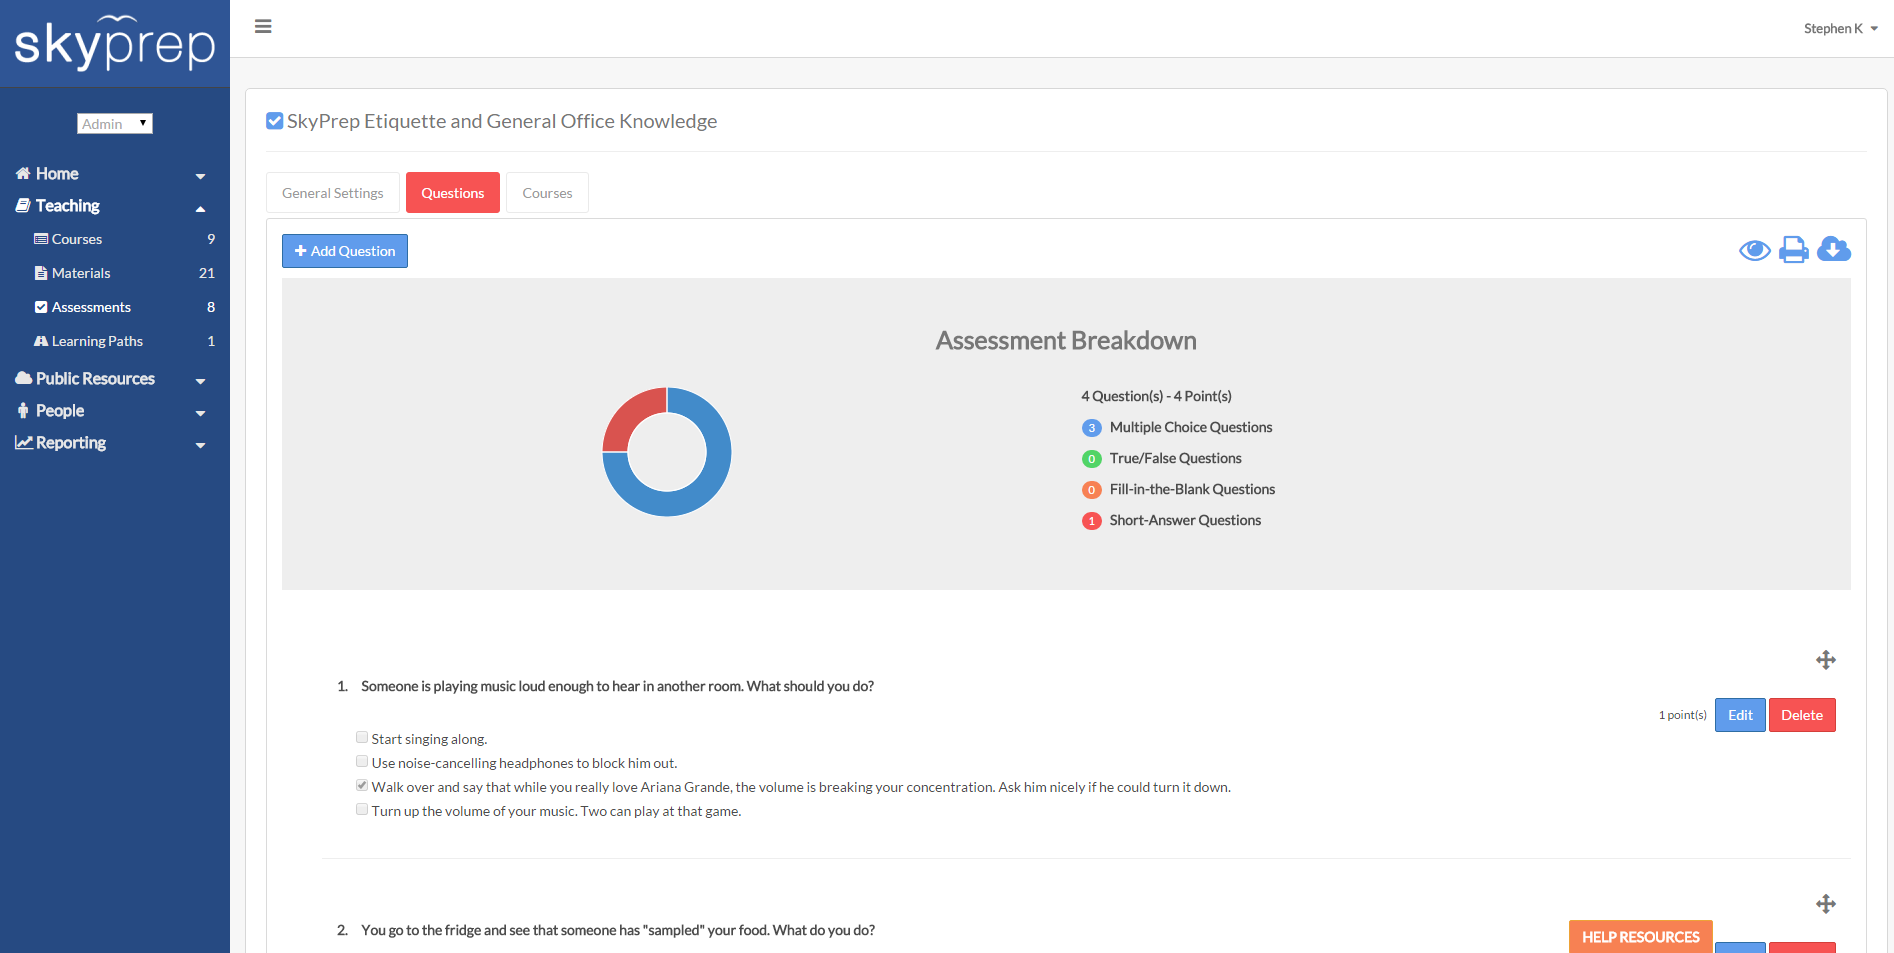Click the Courses list icon
The width and height of the screenshot is (1894, 953).
(41, 239)
